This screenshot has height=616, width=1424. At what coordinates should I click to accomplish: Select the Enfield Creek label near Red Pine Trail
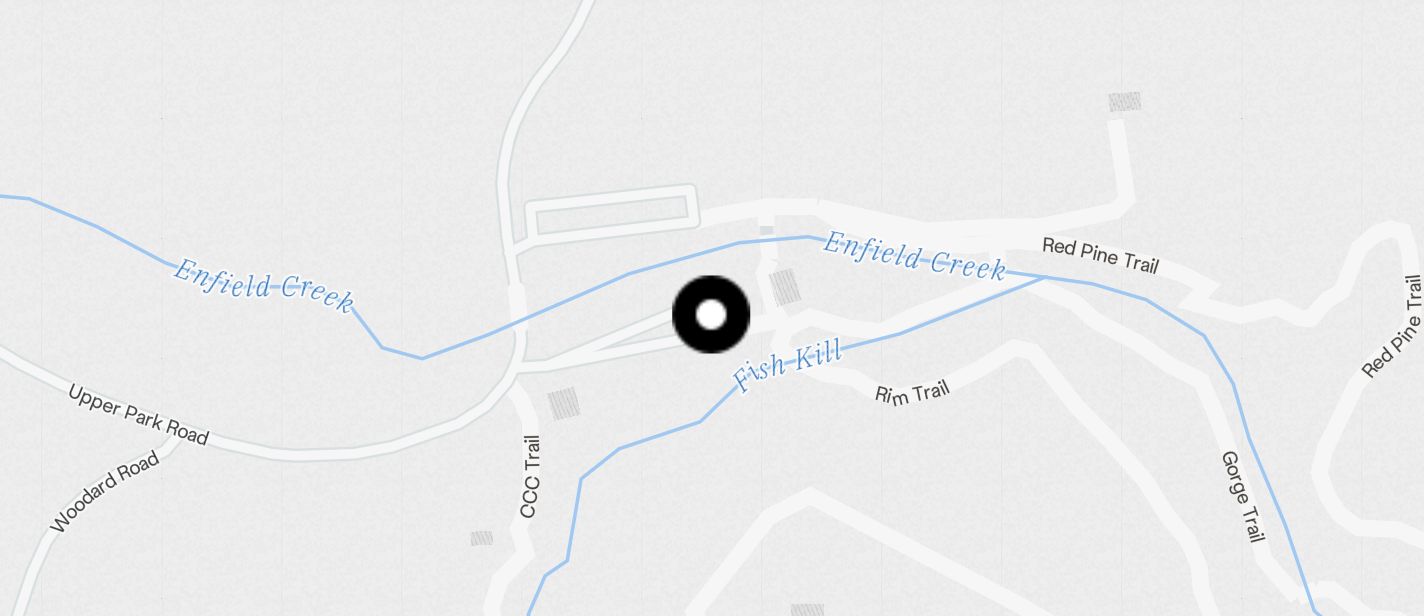(x=914, y=256)
